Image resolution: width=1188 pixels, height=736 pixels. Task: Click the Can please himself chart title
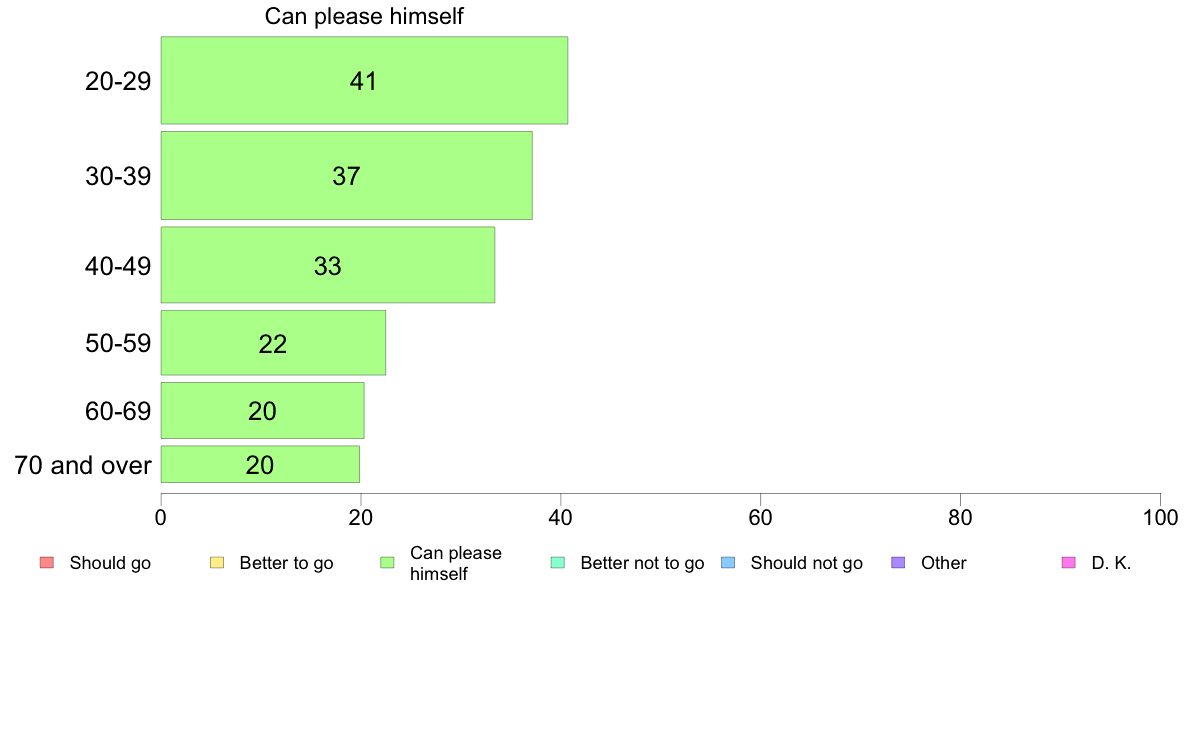[x=364, y=16]
